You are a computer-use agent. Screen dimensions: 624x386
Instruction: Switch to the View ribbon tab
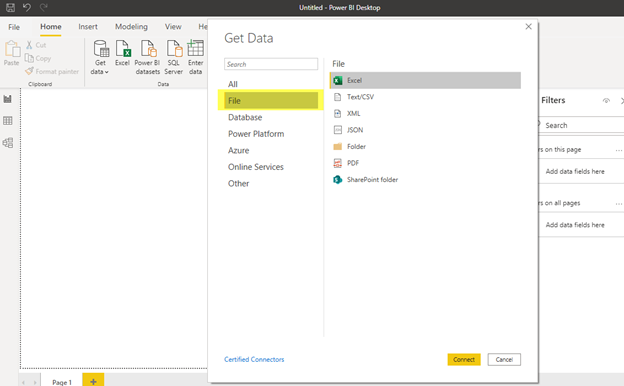click(173, 27)
